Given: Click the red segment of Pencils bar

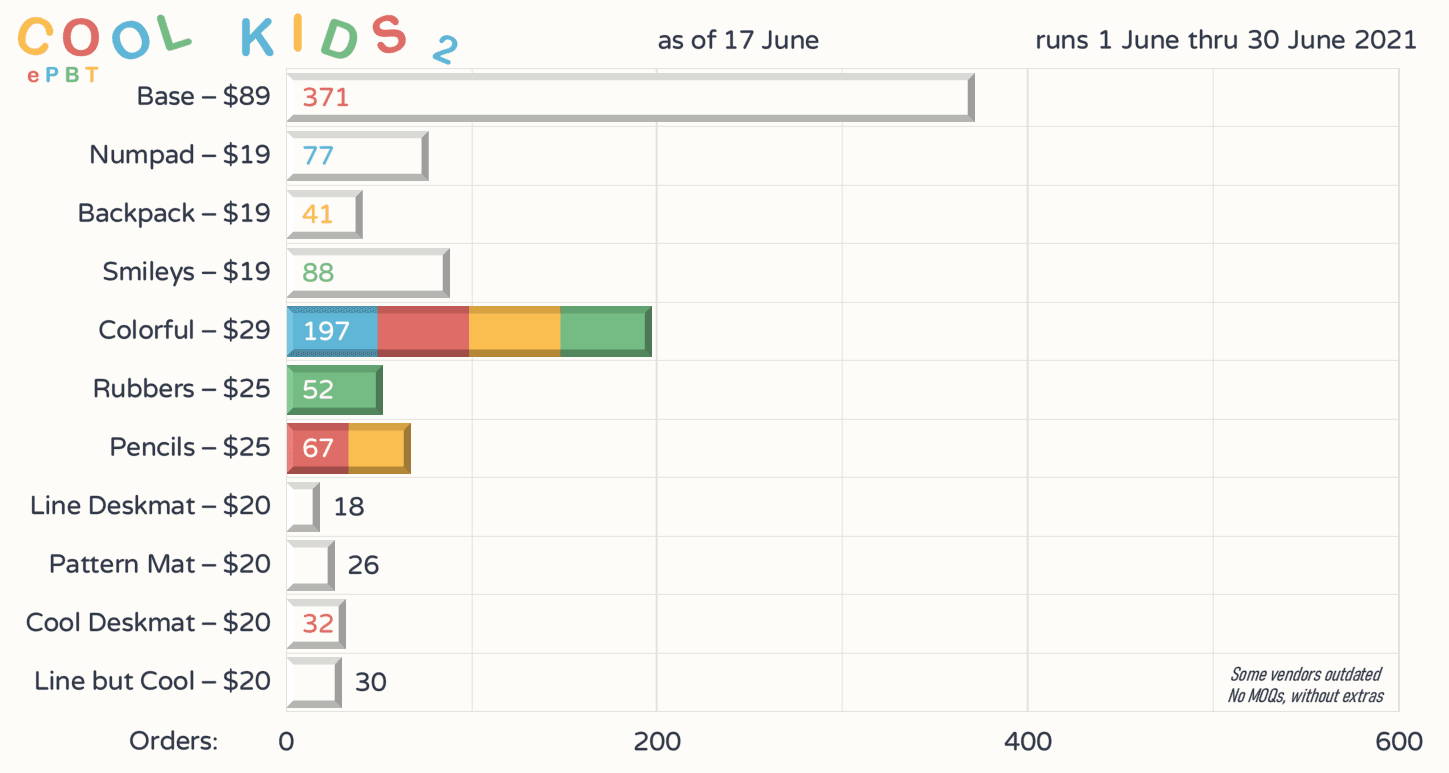Looking at the screenshot, I should point(317,448).
